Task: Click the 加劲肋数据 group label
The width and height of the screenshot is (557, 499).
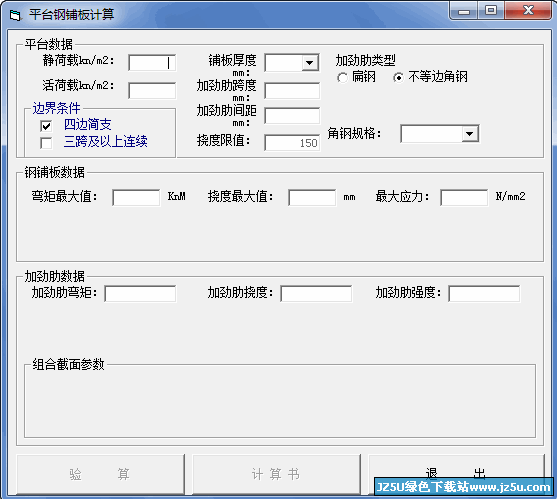Action: [x=55, y=276]
